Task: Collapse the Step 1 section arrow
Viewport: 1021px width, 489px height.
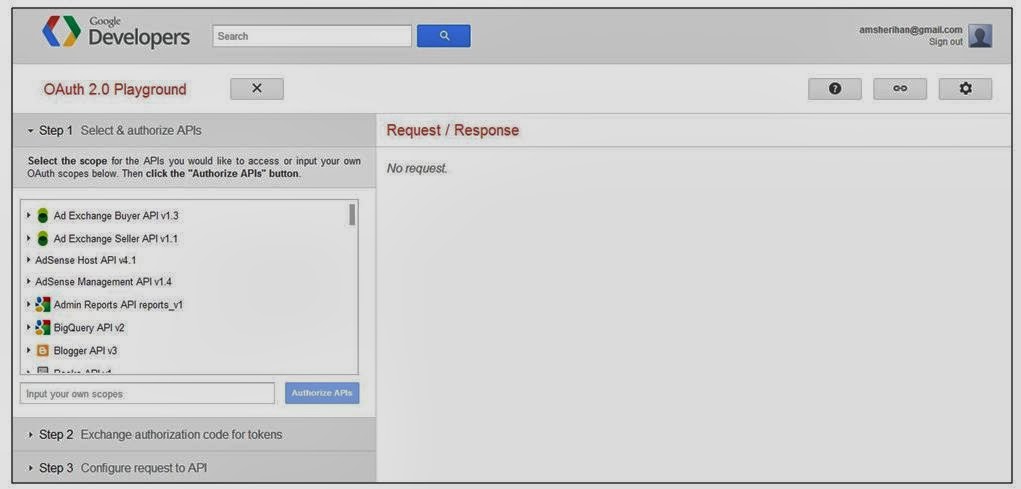Action: (31, 131)
